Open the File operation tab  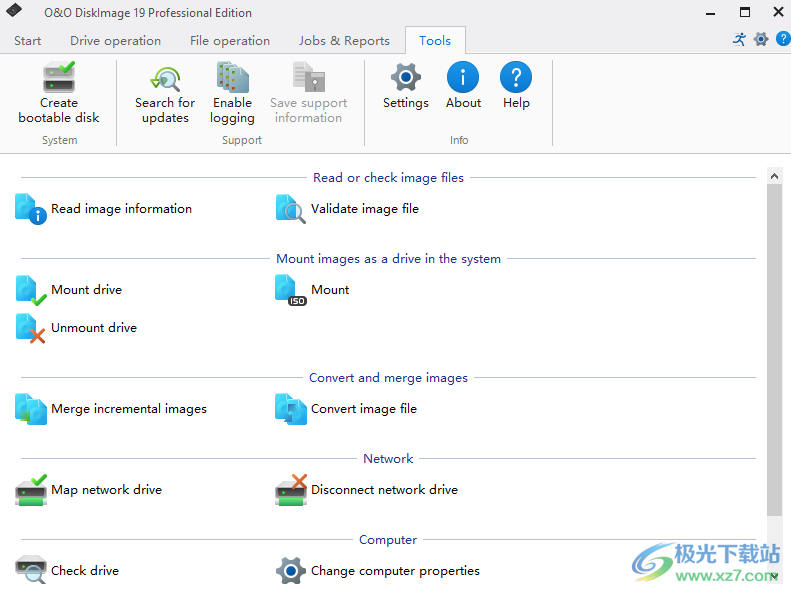230,41
